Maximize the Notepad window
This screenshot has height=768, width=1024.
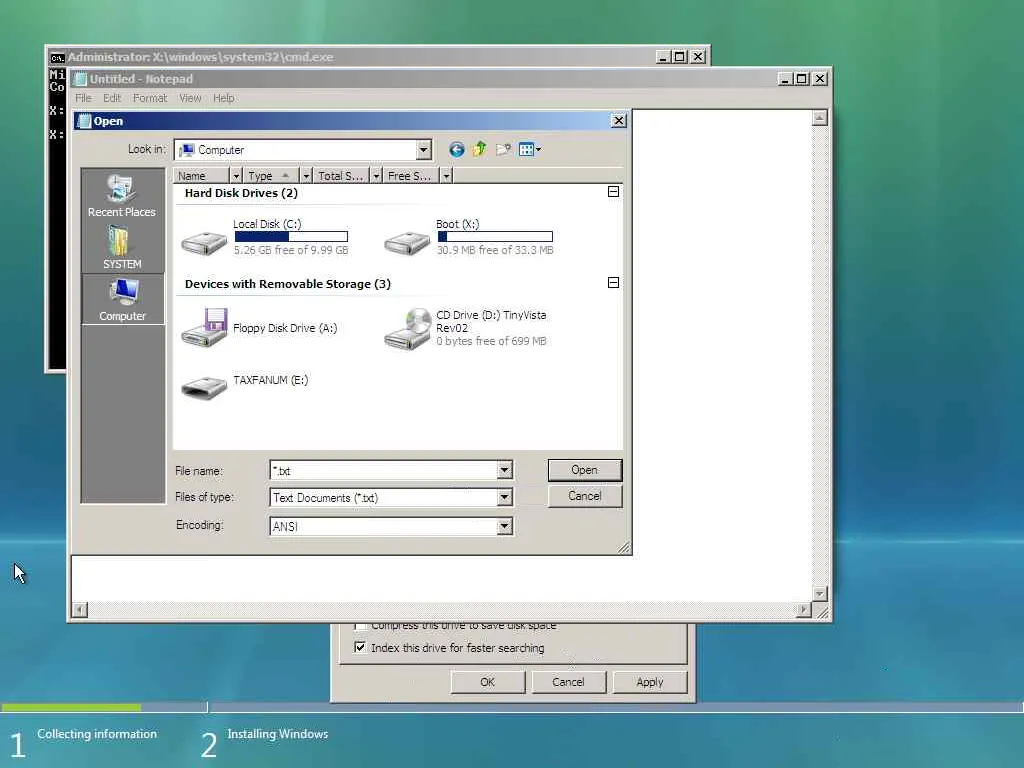coord(802,79)
